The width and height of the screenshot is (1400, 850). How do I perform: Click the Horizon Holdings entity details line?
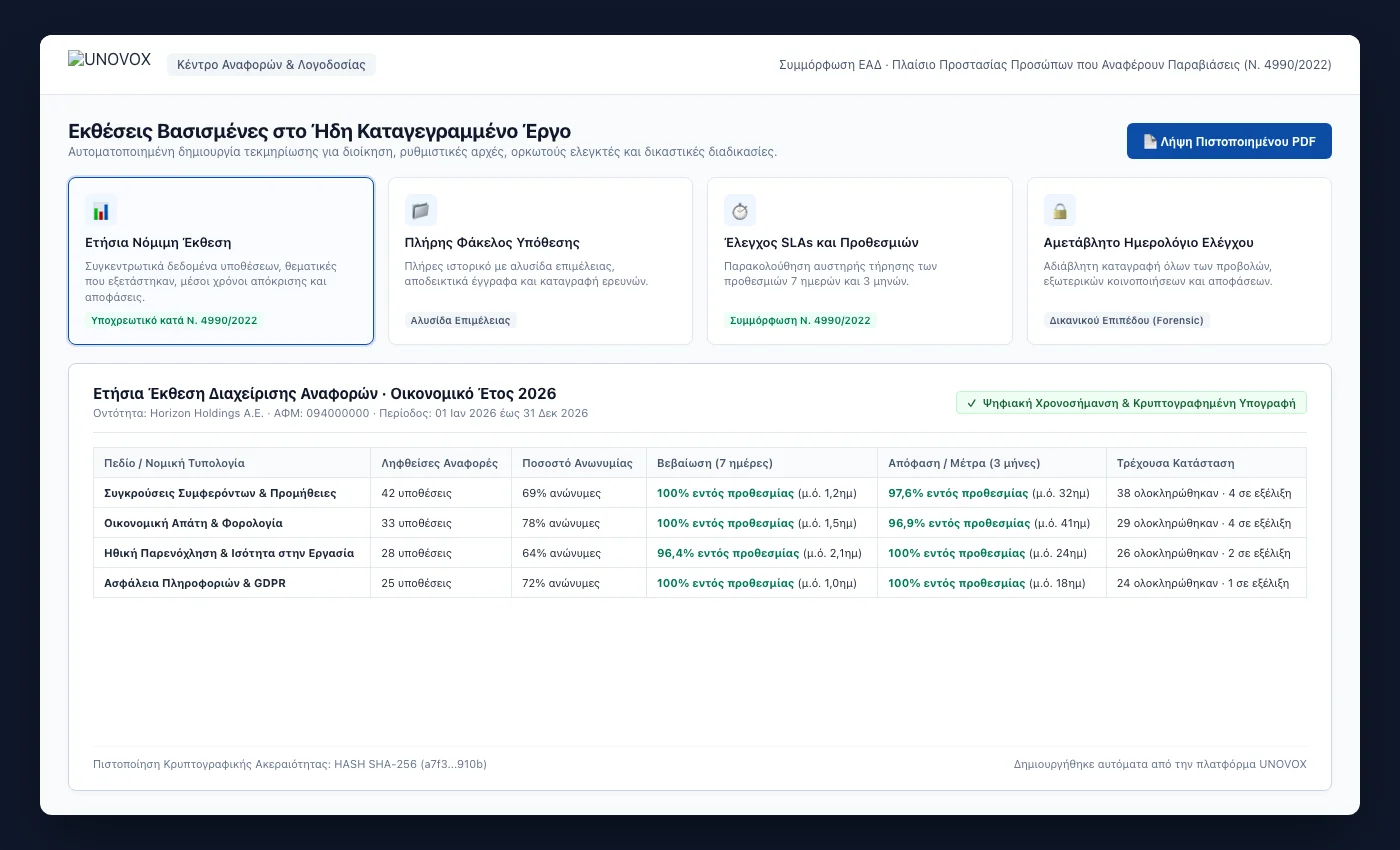coord(341,413)
